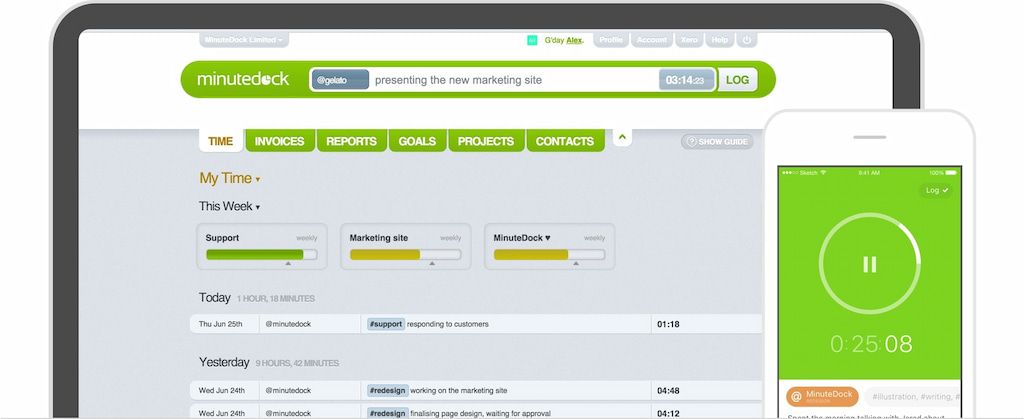
Task: Click 'working on the marketing site' entry text
Action: (x=458, y=390)
